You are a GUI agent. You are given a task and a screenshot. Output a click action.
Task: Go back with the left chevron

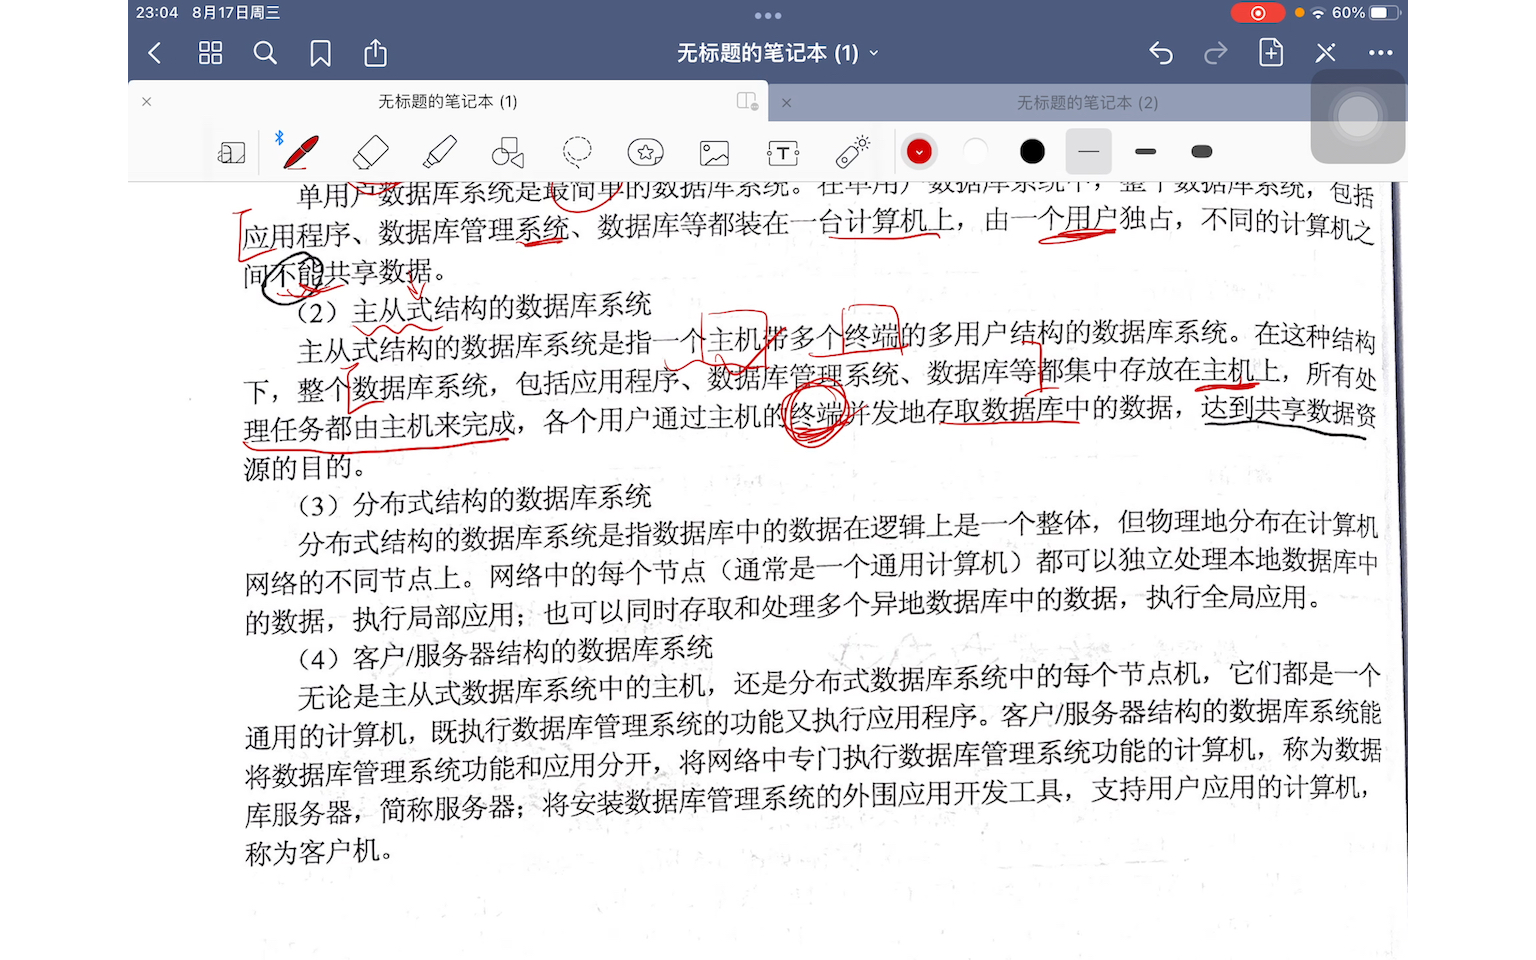155,53
